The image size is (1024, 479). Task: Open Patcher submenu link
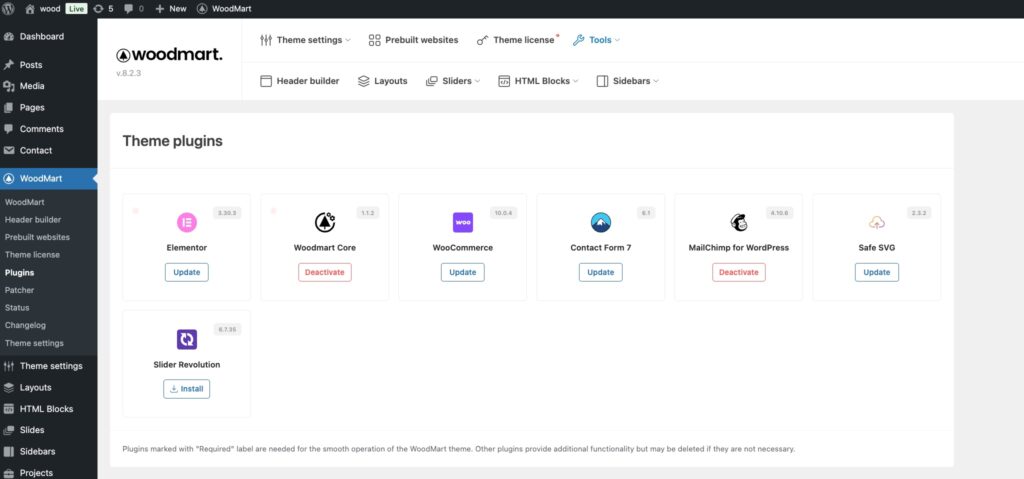click(20, 290)
